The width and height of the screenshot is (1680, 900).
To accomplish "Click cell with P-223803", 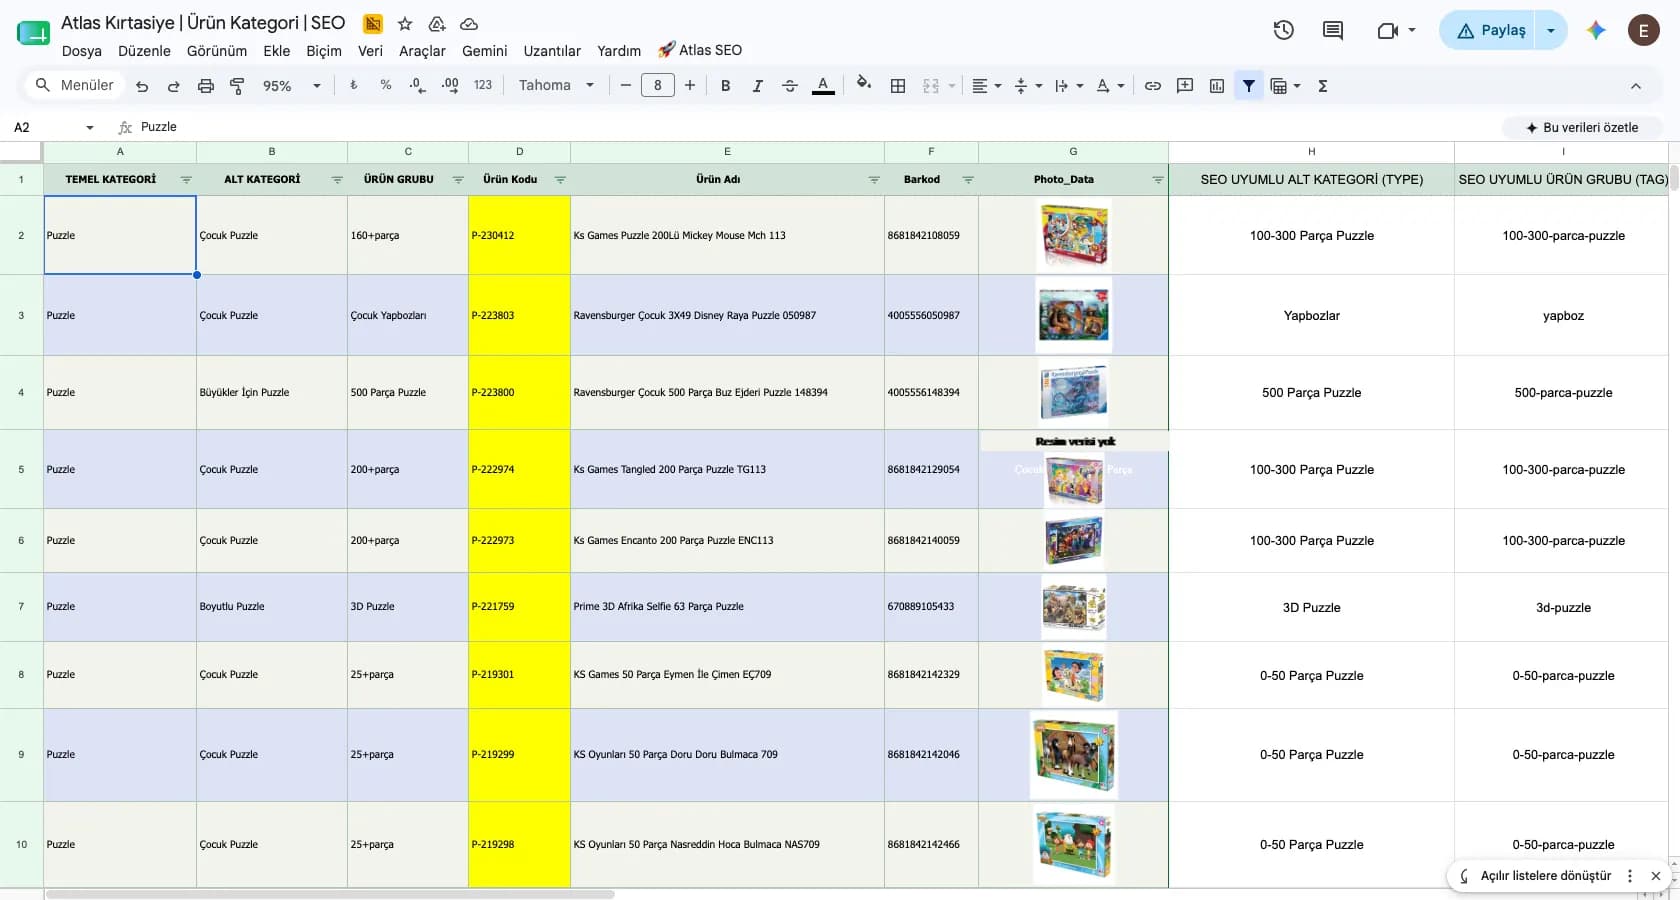I will [x=519, y=315].
